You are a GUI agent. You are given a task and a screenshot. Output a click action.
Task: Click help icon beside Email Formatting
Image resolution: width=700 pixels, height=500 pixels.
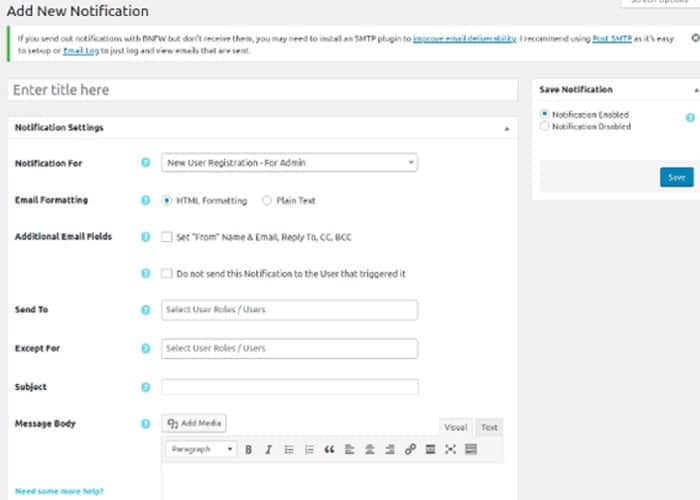coord(146,200)
